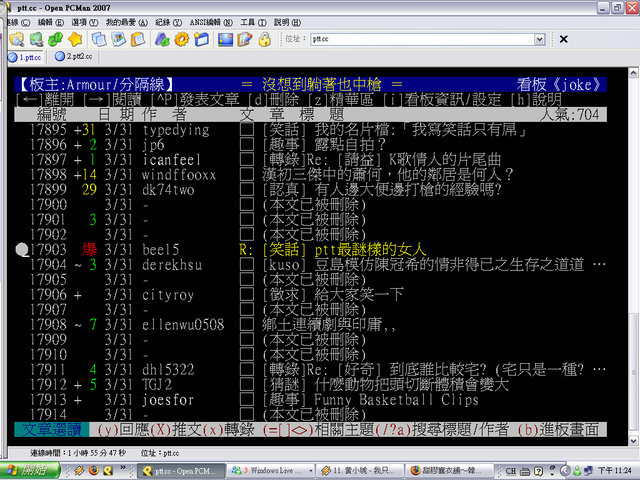Click the notepad with pencil icon
Viewport: 640px width, 480px height.
click(x=245, y=39)
